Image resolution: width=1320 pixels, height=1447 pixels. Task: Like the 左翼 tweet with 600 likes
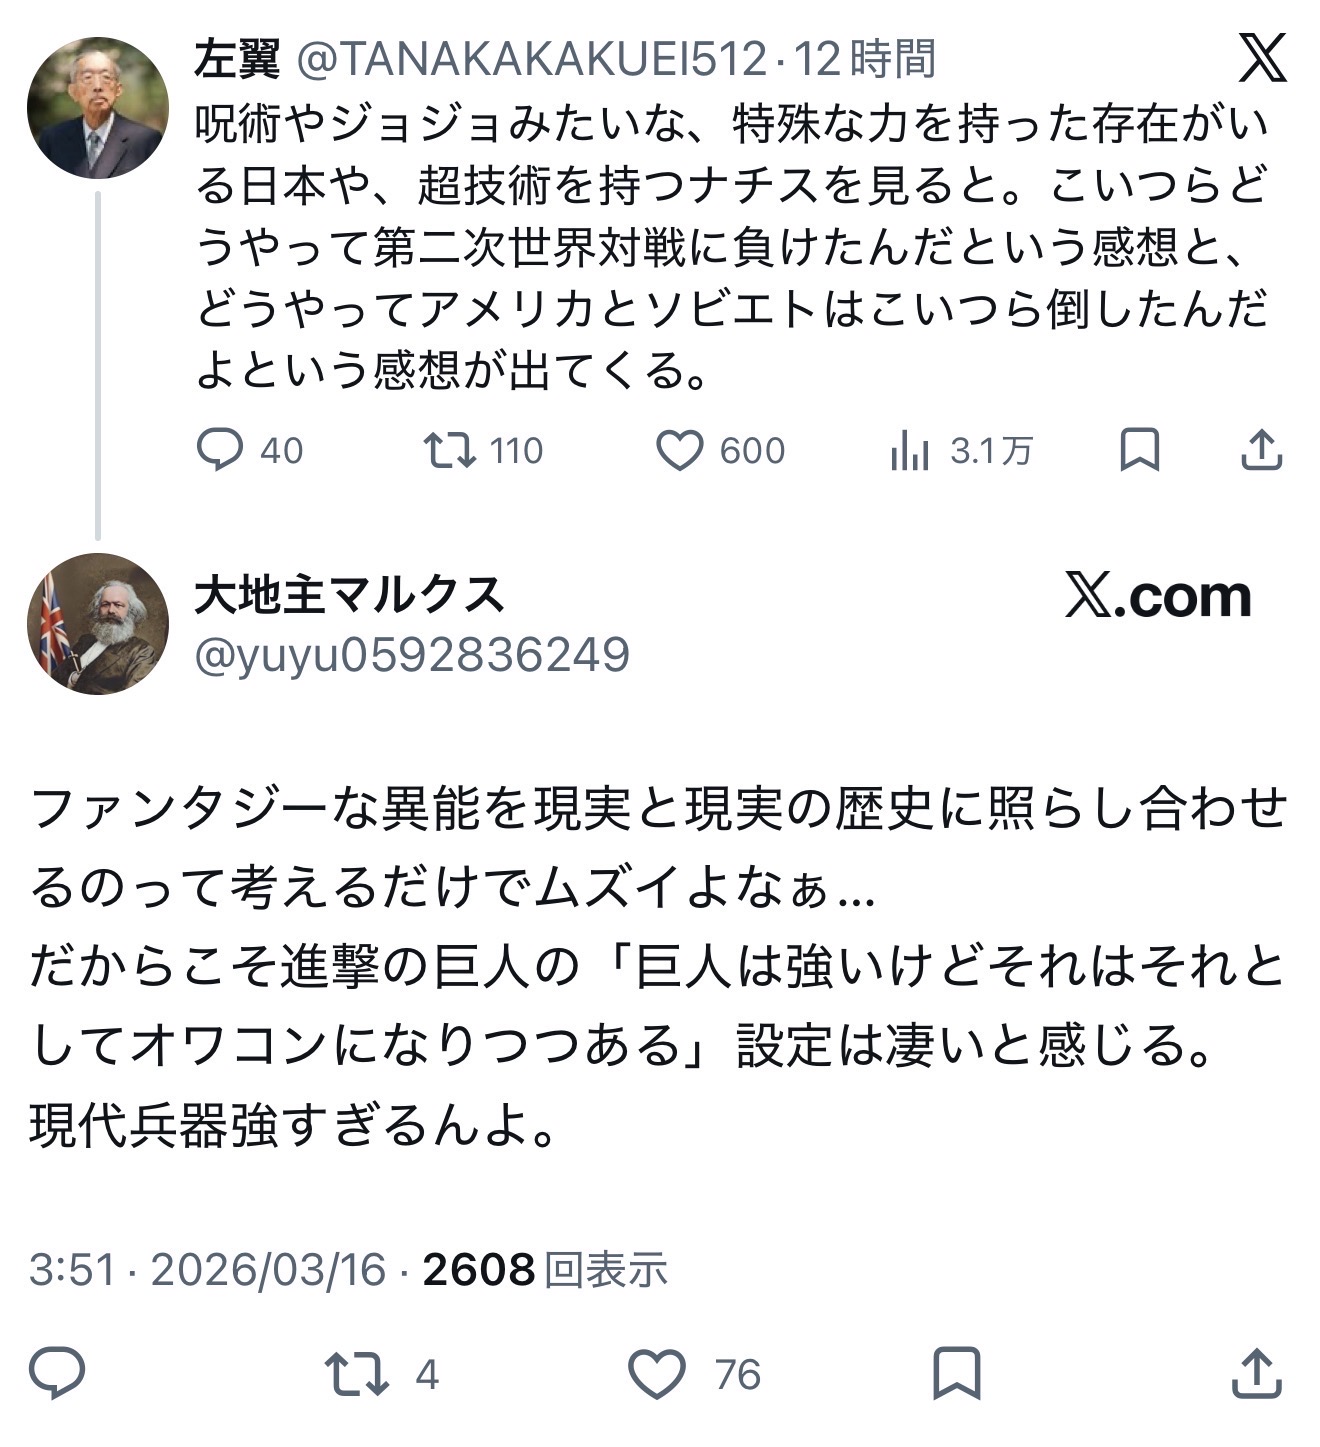pyautogui.click(x=680, y=450)
